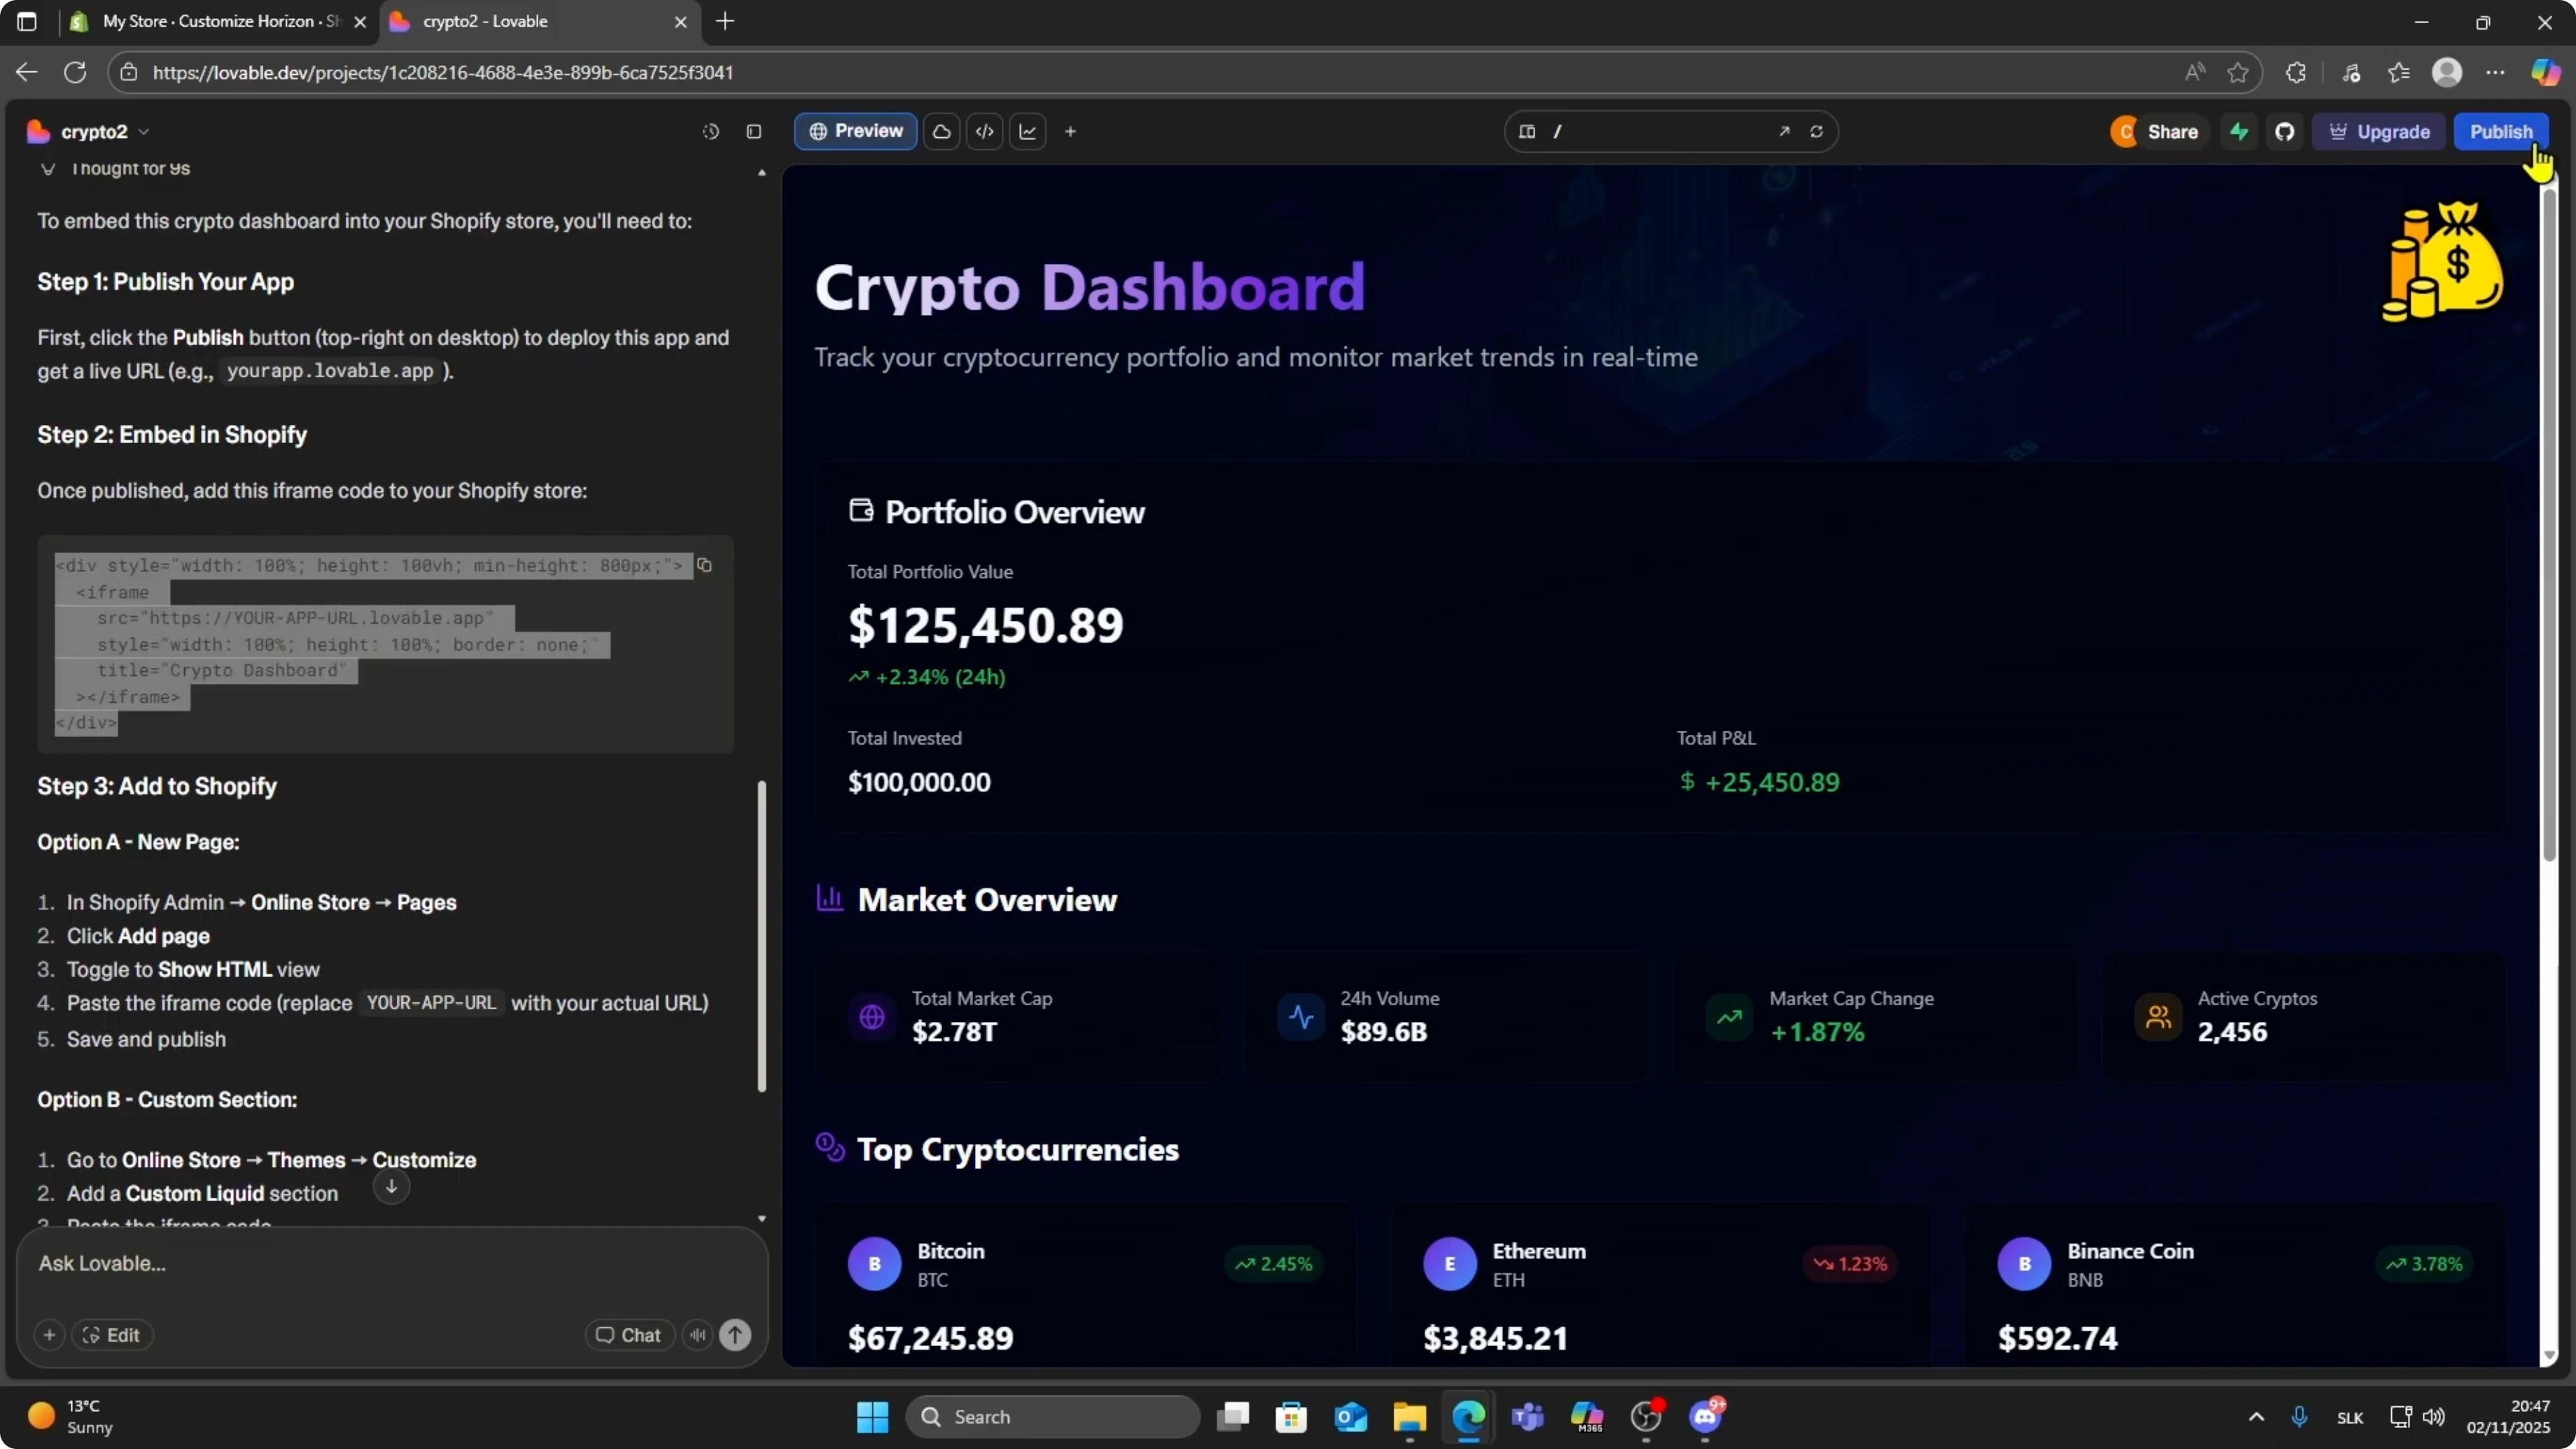Send the message with arrow button
This screenshot has width=2576, height=1449.
coord(735,1335)
